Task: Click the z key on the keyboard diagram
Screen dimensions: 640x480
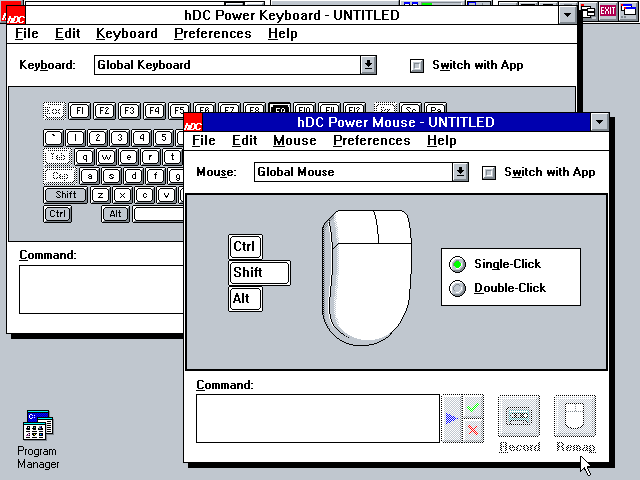Action: tap(100, 195)
